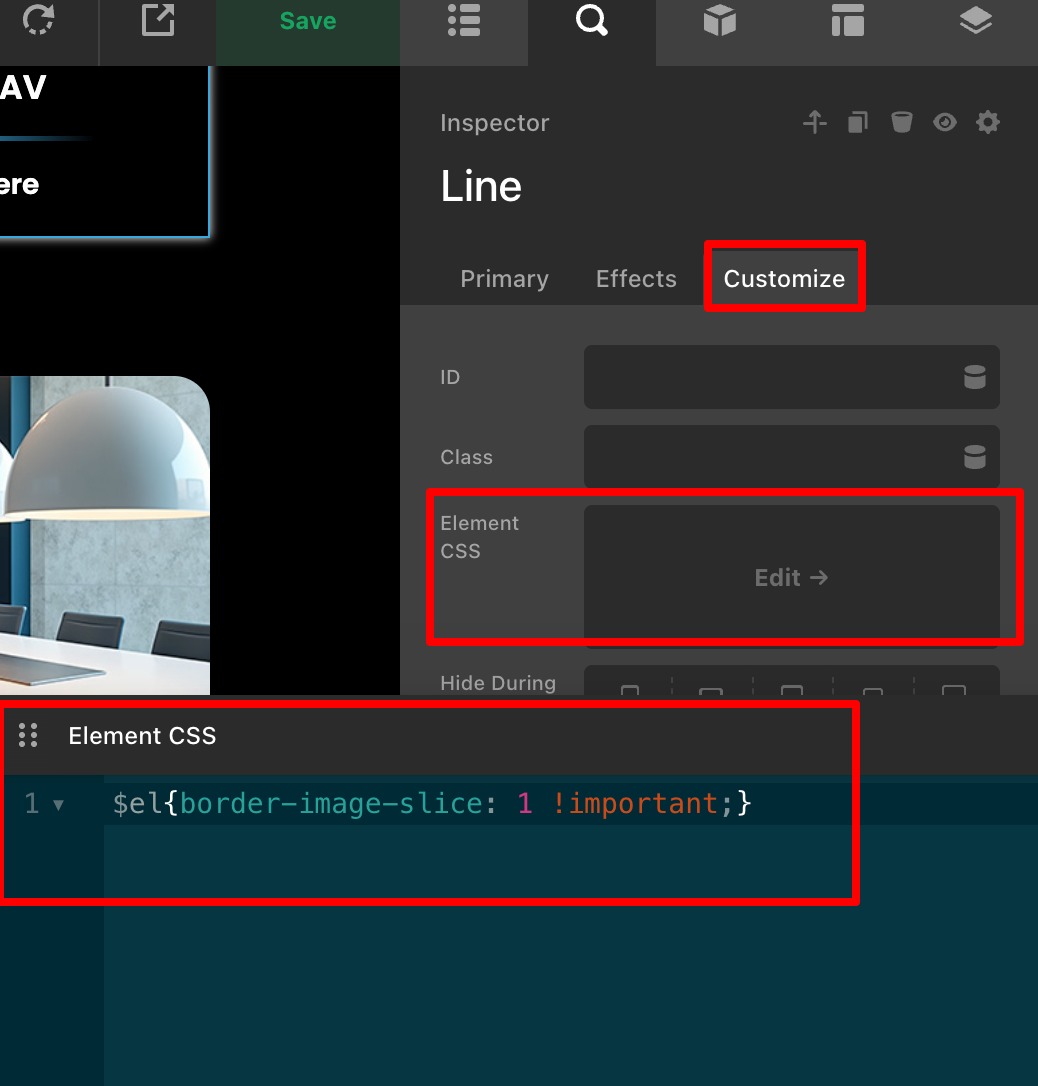Open the layout templates icon
Image resolution: width=1038 pixels, height=1086 pixels.
(848, 21)
